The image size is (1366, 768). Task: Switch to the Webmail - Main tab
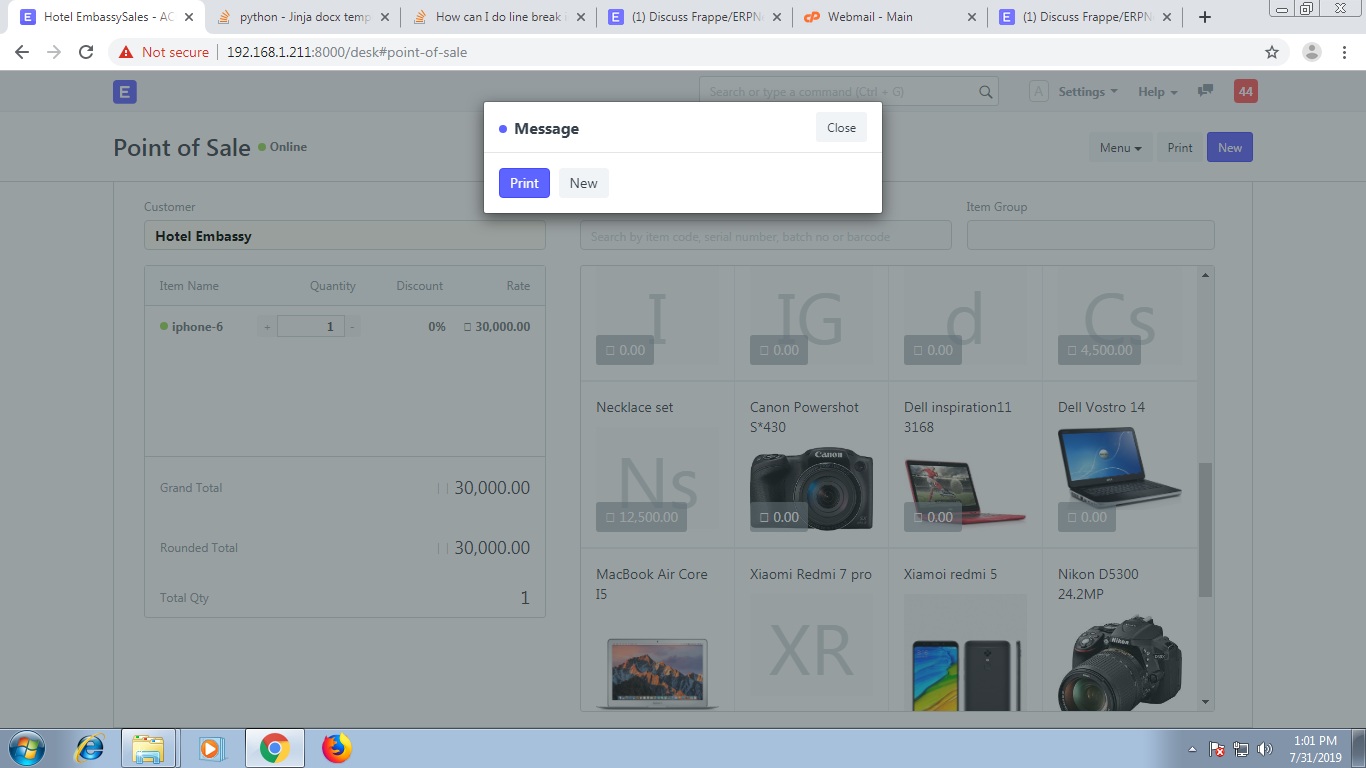[889, 17]
